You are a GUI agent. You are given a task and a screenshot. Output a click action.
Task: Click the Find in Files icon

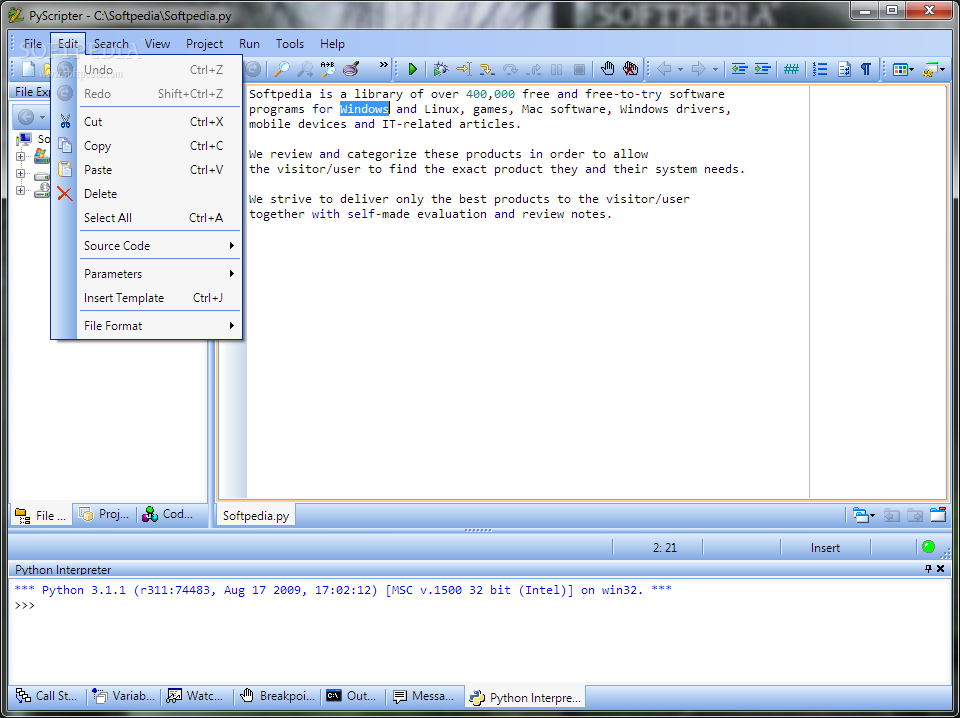coord(351,69)
